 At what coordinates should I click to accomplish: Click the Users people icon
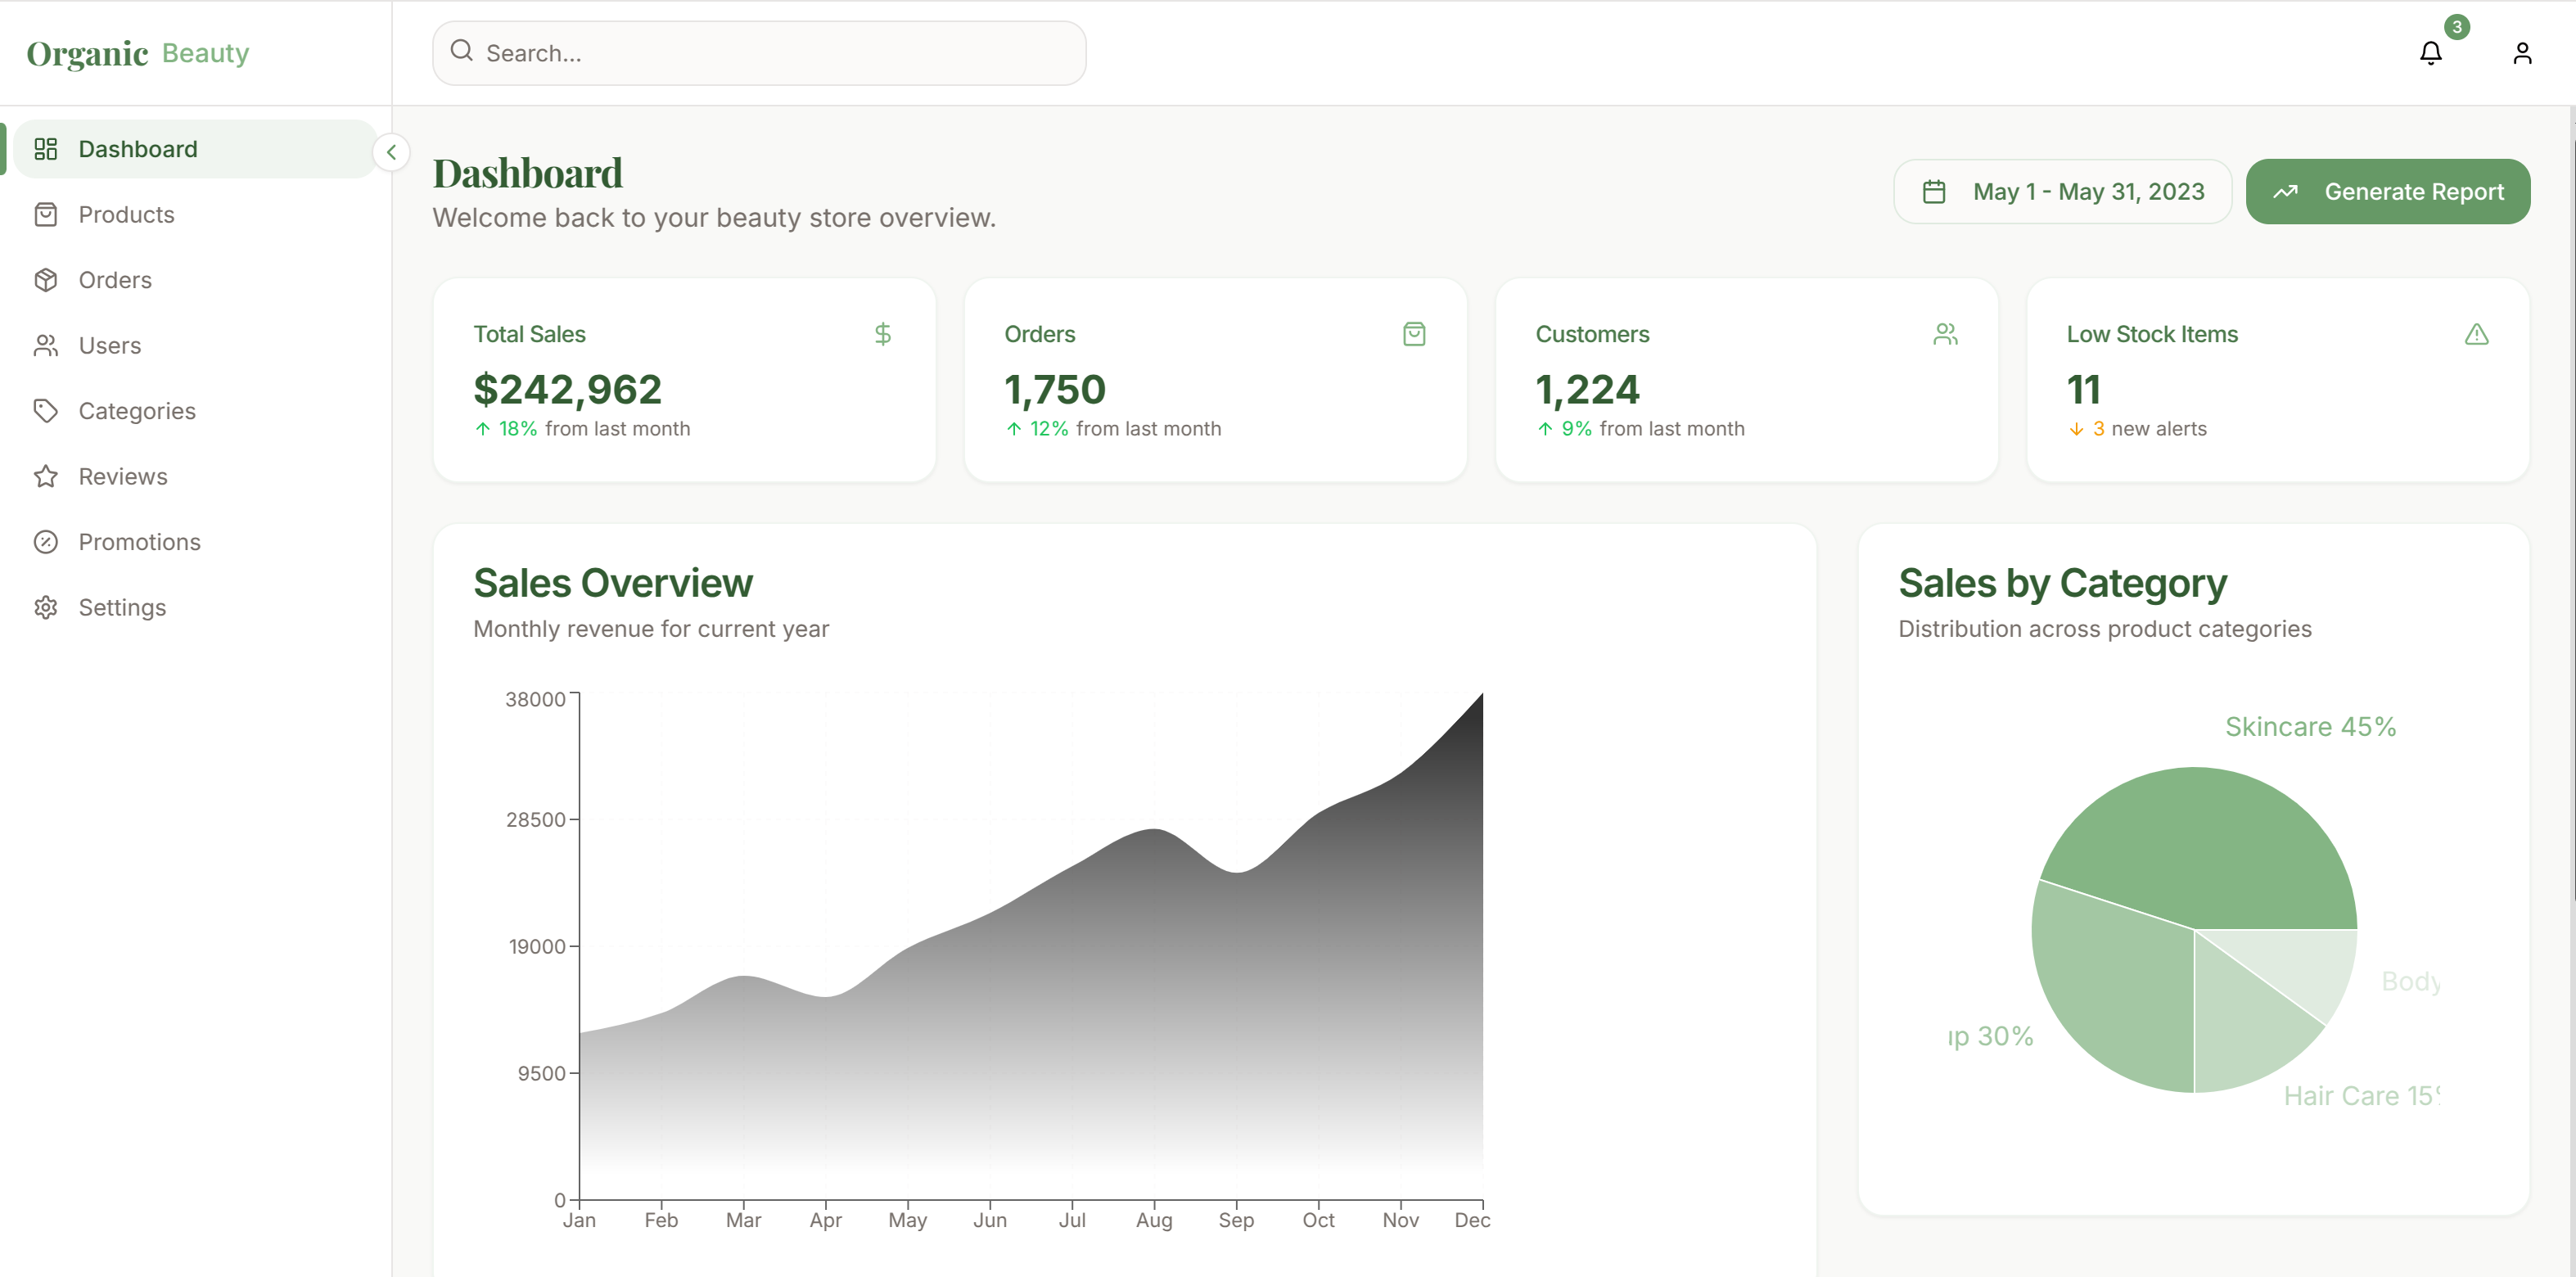[x=46, y=346]
